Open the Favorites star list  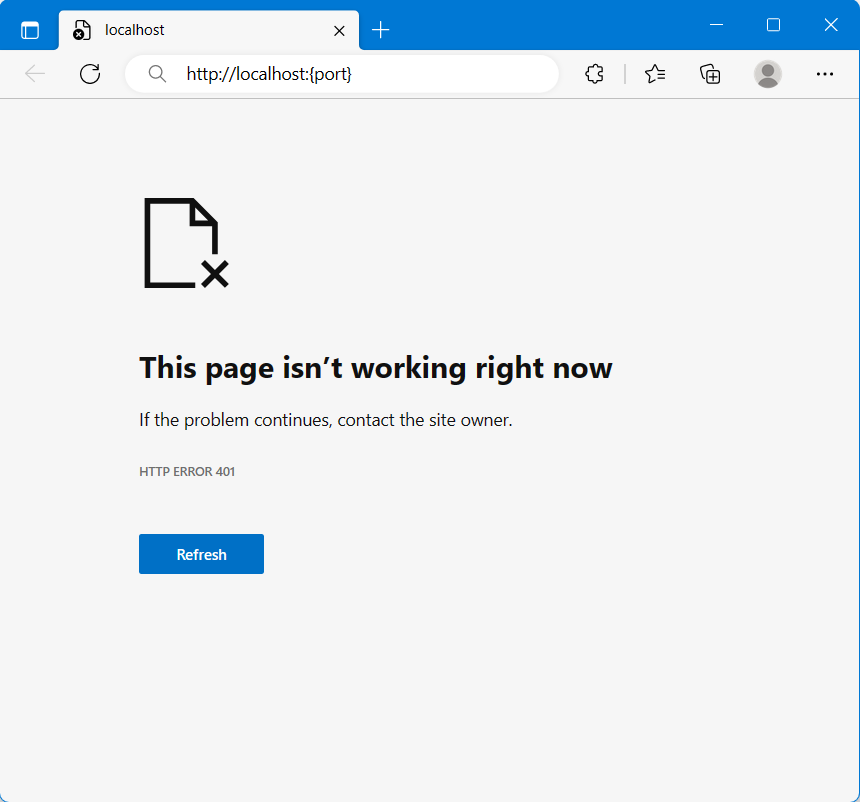(655, 73)
